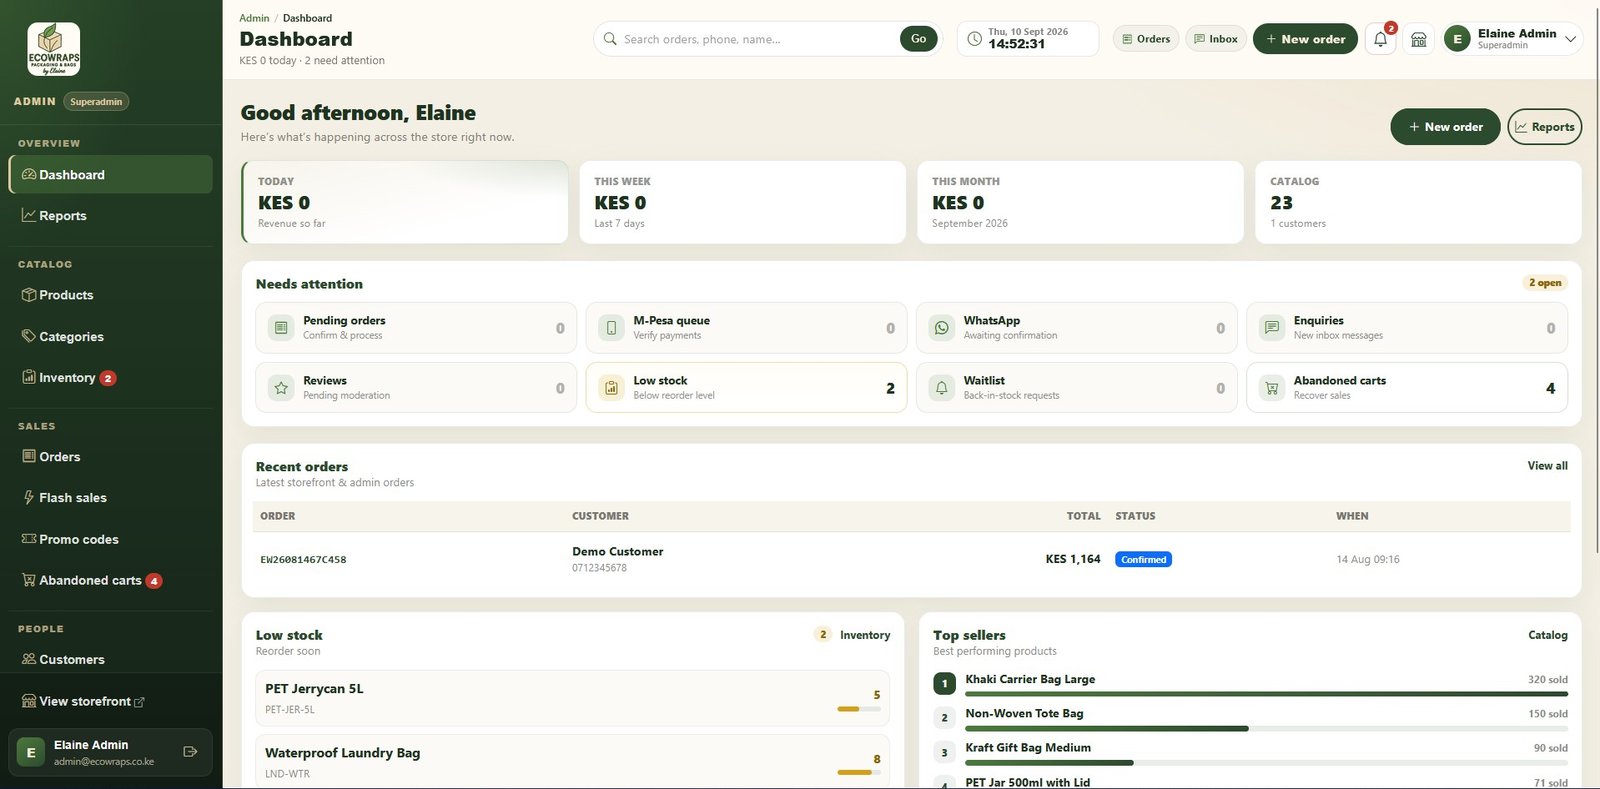Click the Non-Woven Tote Bag sales bar
1600x789 pixels.
[x=1266, y=728]
